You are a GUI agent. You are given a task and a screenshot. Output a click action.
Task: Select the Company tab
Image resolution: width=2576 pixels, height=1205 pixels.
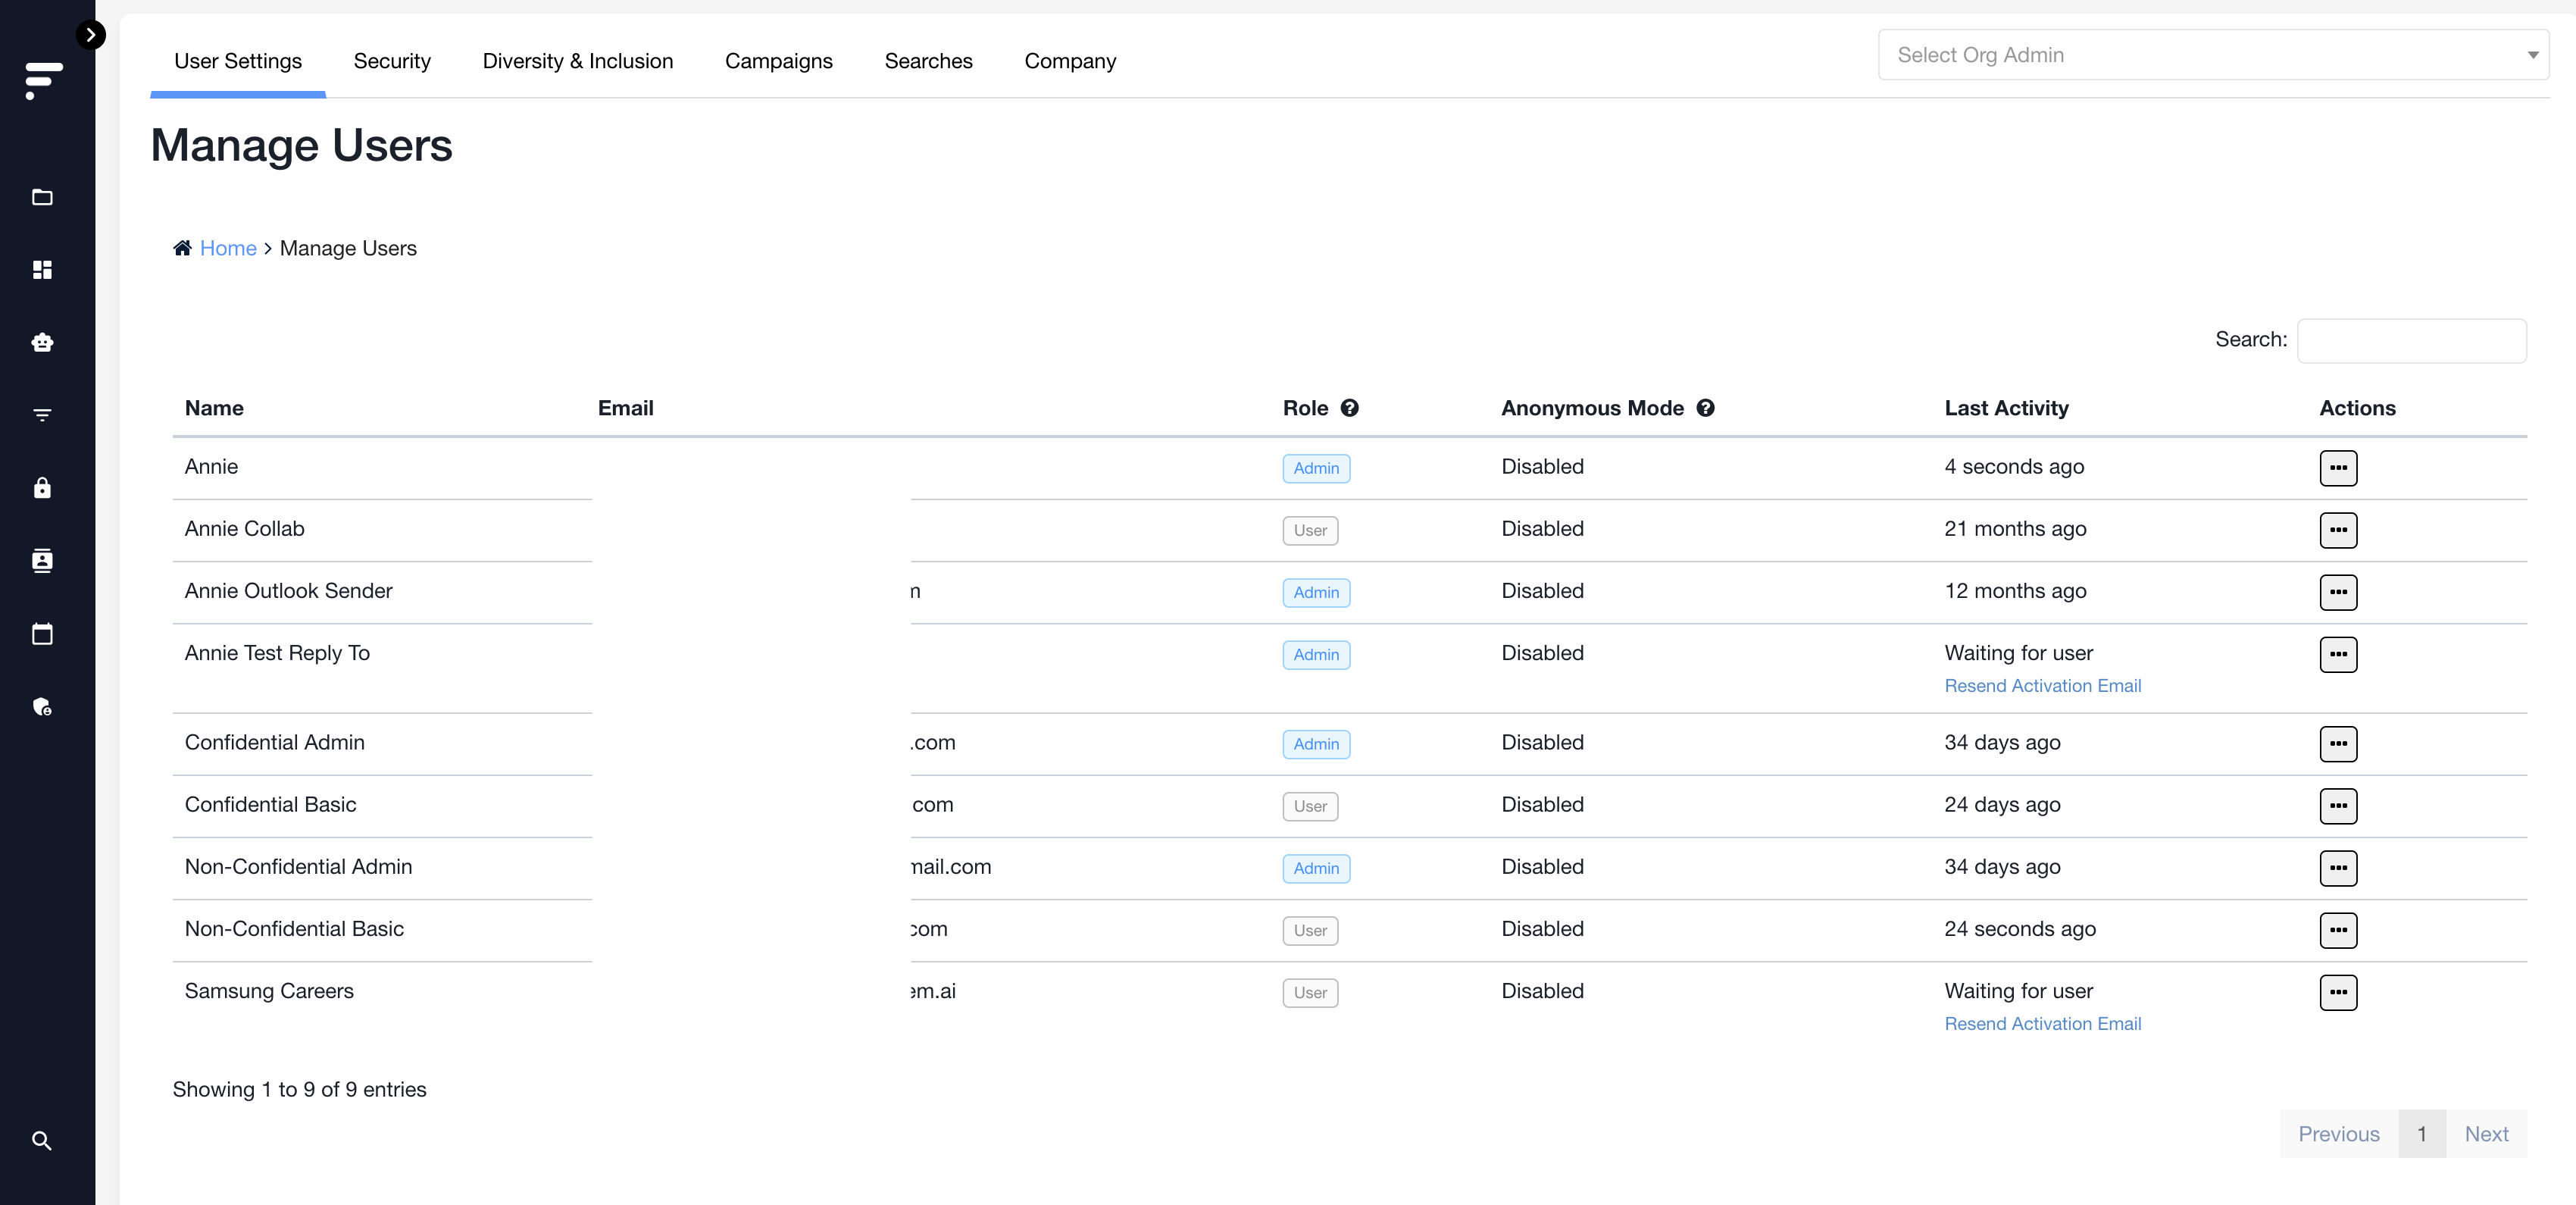click(1070, 61)
